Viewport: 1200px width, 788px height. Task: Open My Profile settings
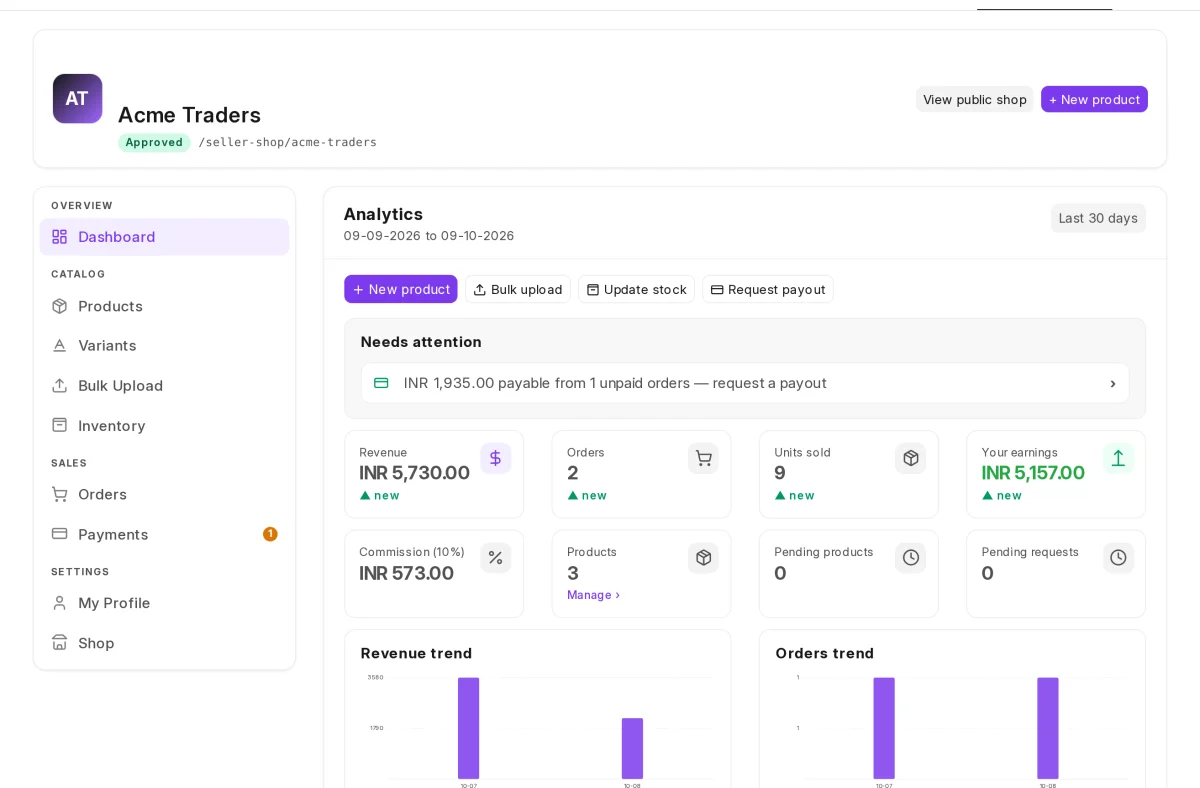point(164,603)
